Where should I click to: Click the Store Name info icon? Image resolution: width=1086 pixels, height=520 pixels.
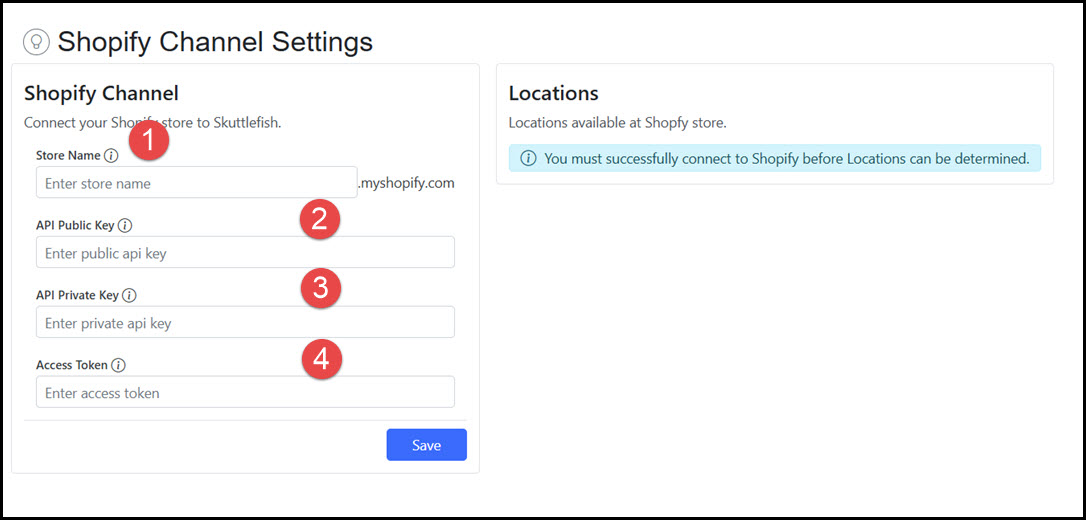click(111, 156)
